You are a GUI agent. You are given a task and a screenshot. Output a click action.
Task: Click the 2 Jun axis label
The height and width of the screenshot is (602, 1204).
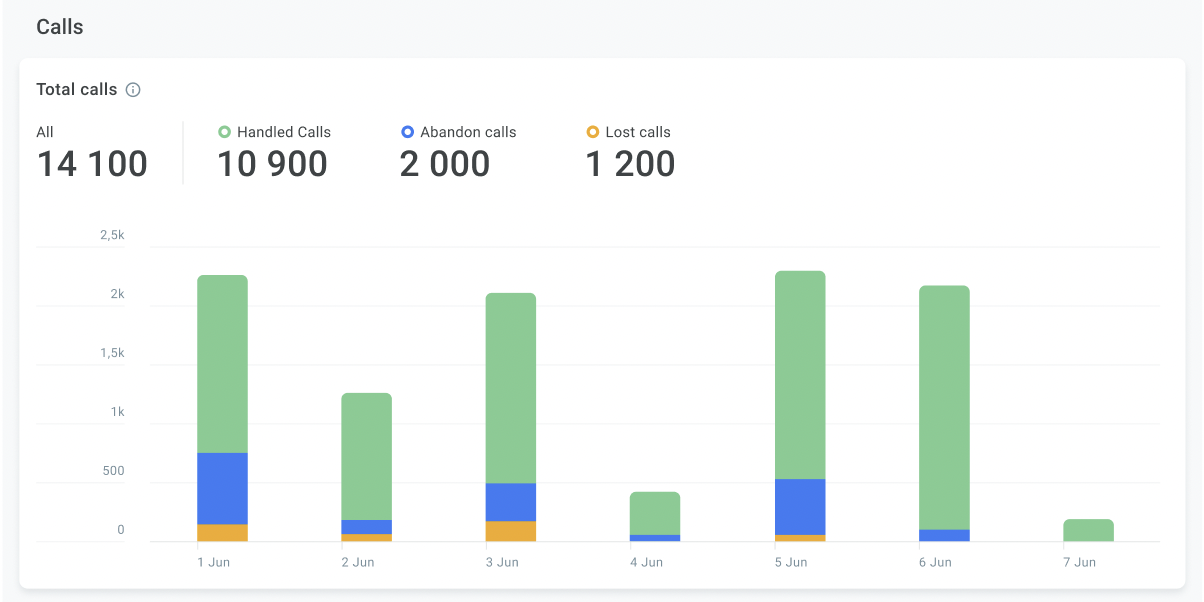357,563
